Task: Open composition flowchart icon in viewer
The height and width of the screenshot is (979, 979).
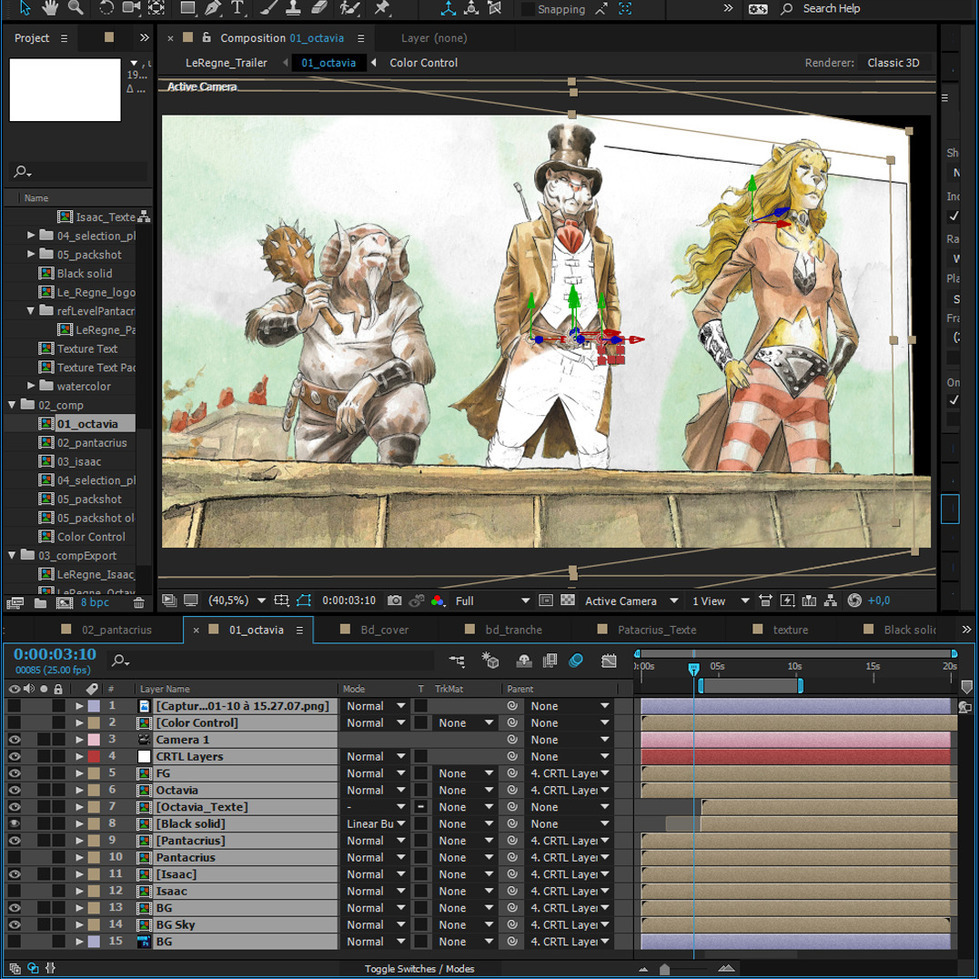Action: (830, 601)
